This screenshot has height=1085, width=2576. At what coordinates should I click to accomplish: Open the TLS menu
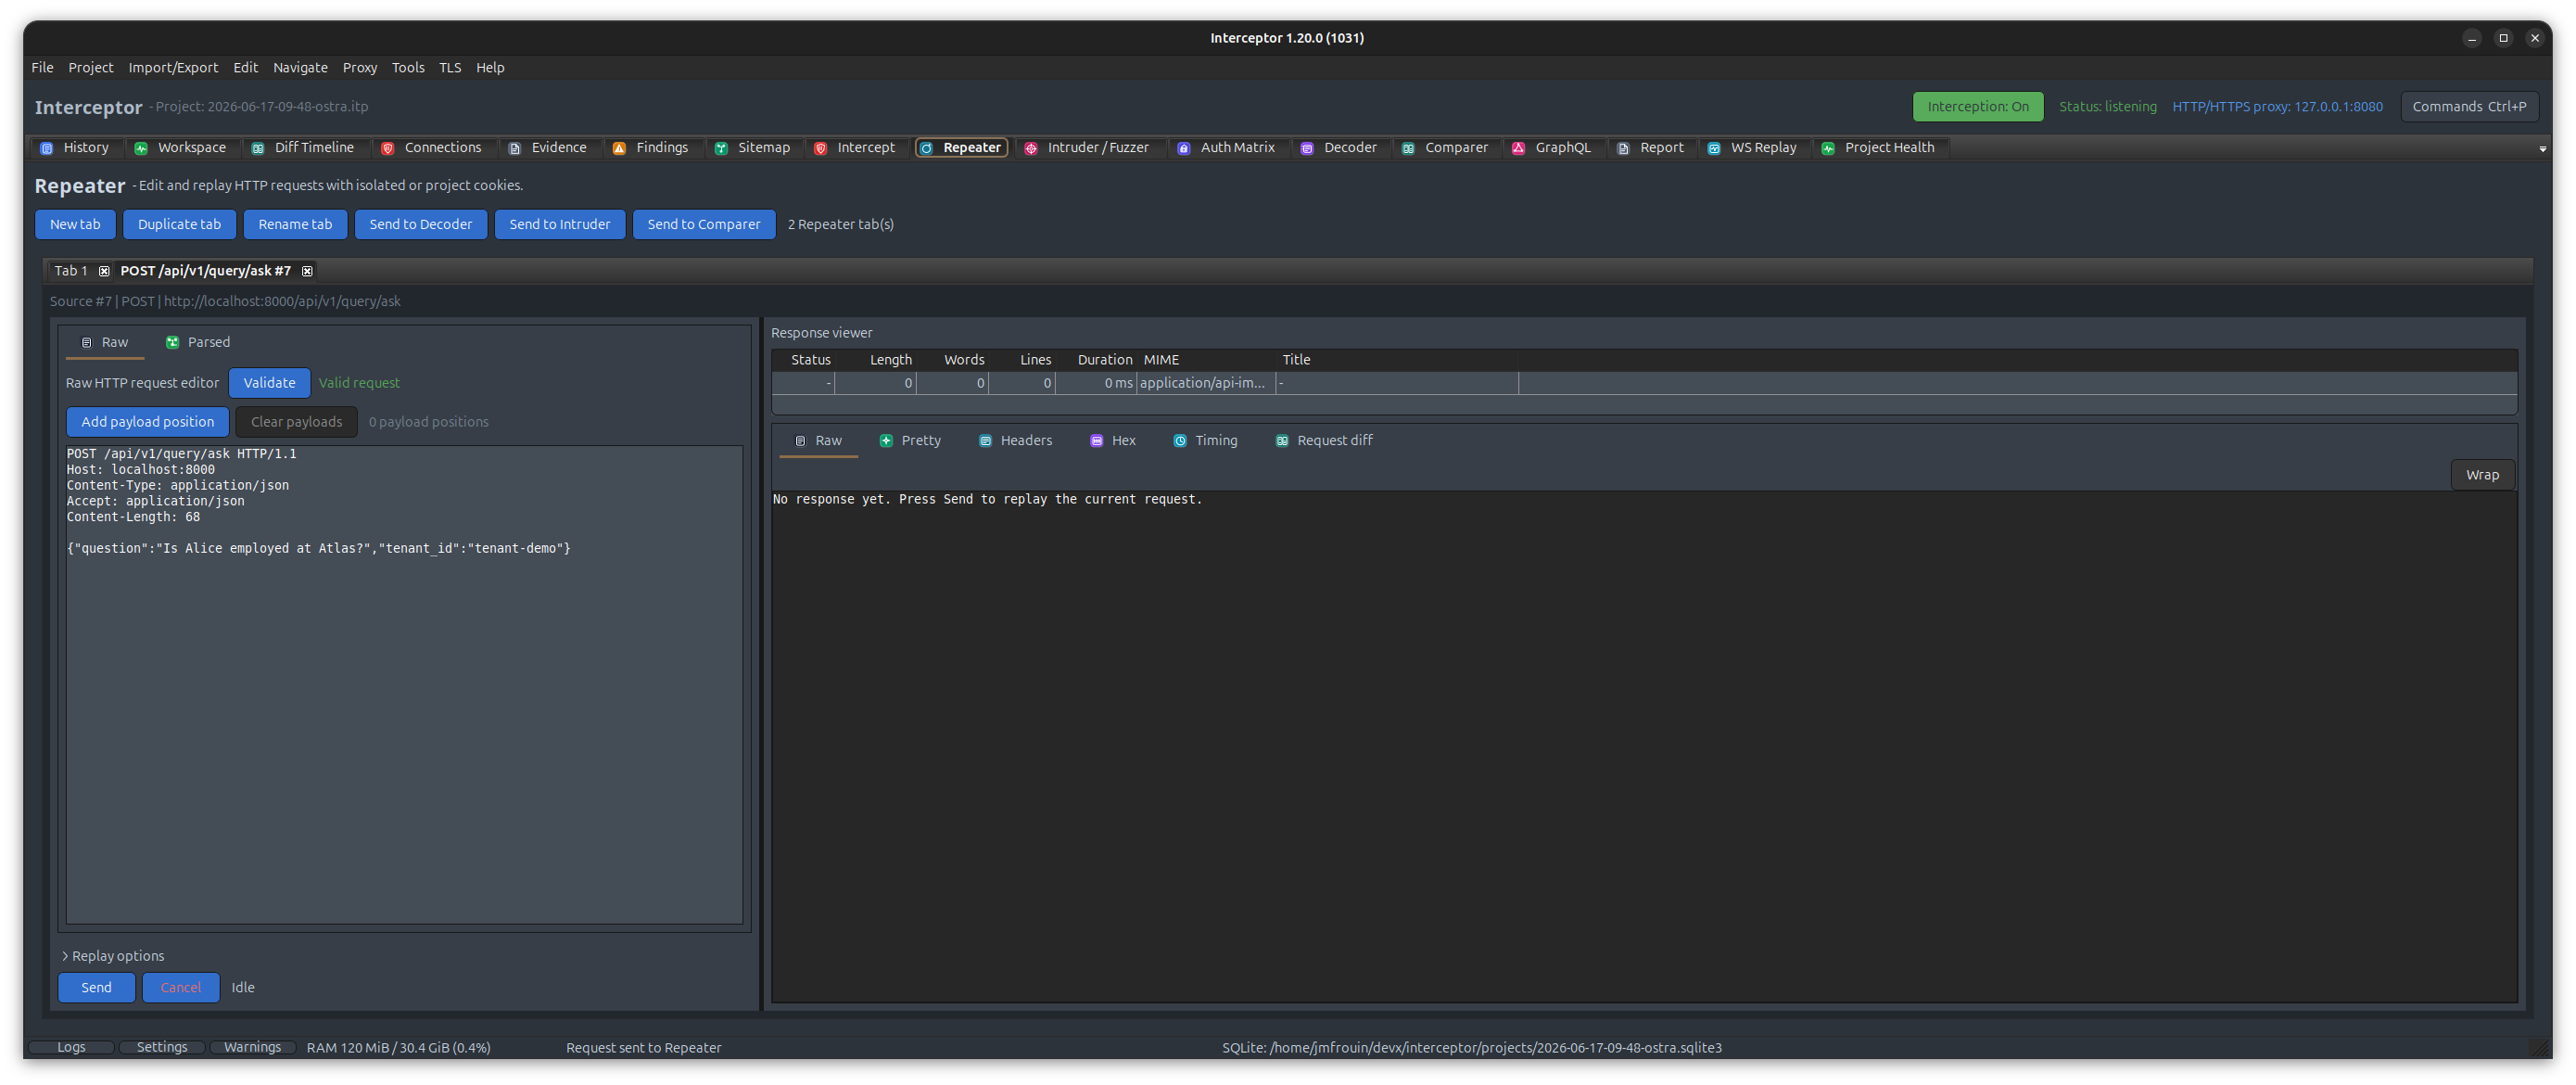(x=450, y=68)
